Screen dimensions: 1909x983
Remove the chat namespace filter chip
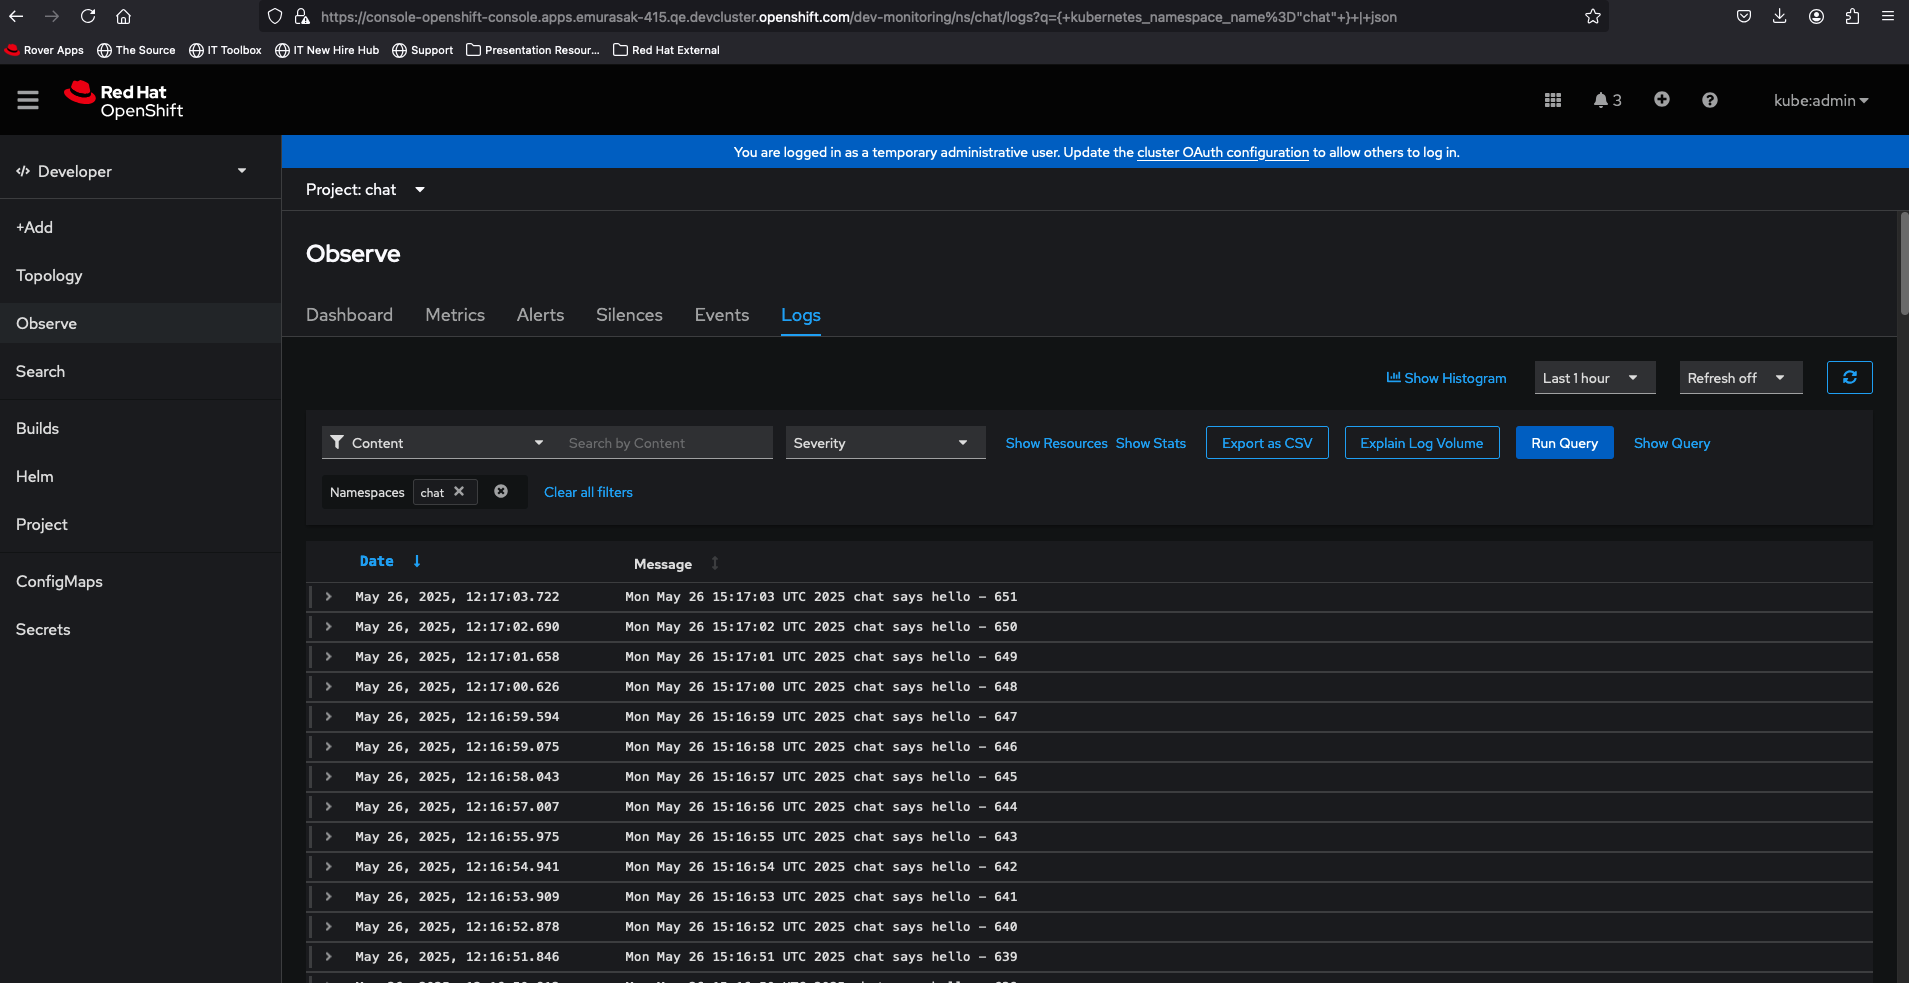459,492
